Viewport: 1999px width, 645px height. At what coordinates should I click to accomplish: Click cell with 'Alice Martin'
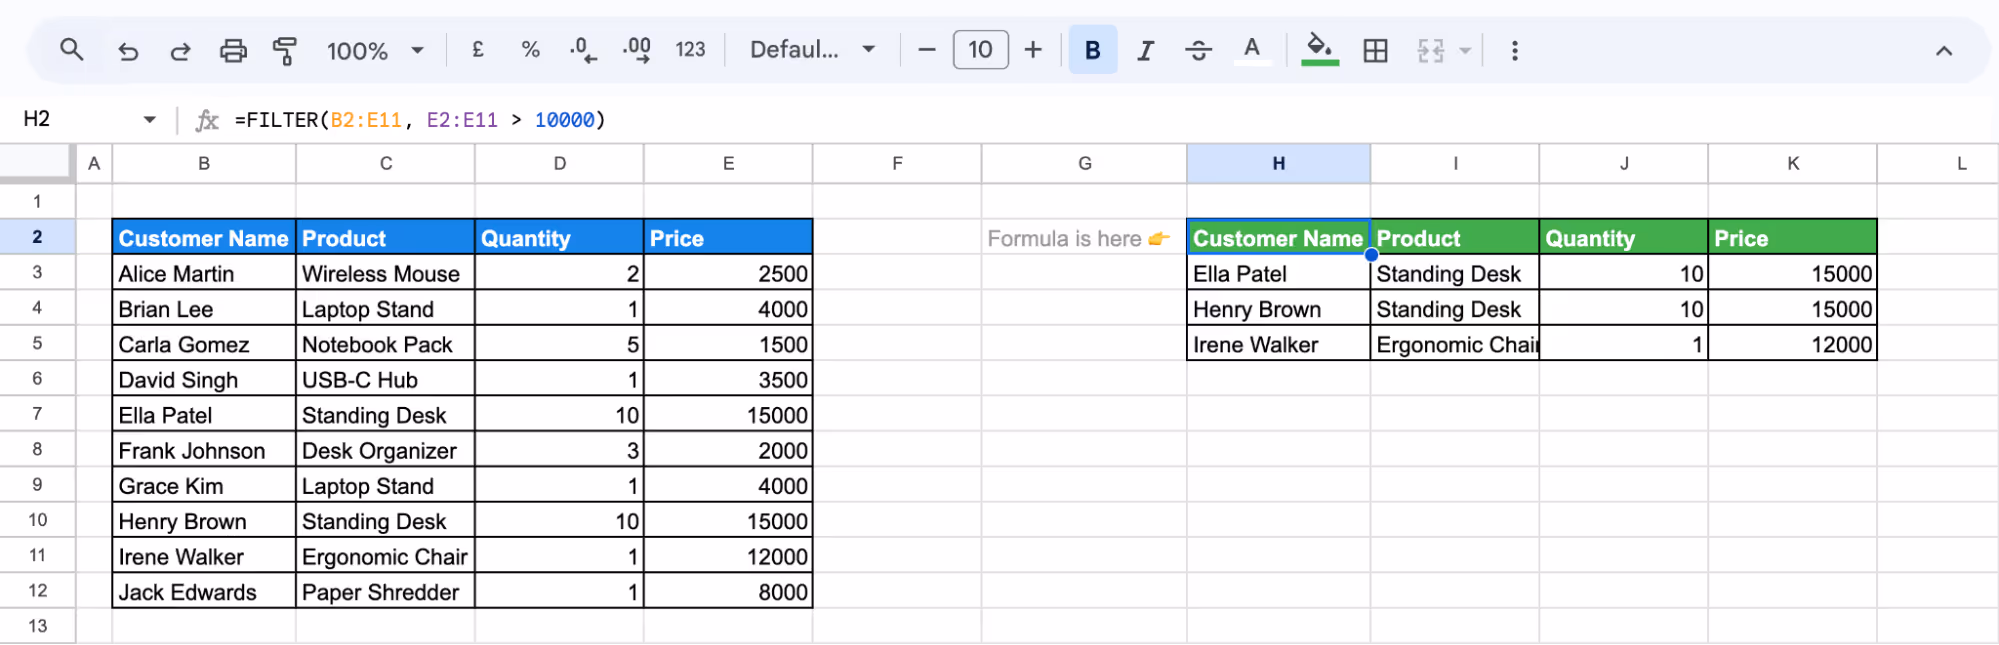point(204,273)
